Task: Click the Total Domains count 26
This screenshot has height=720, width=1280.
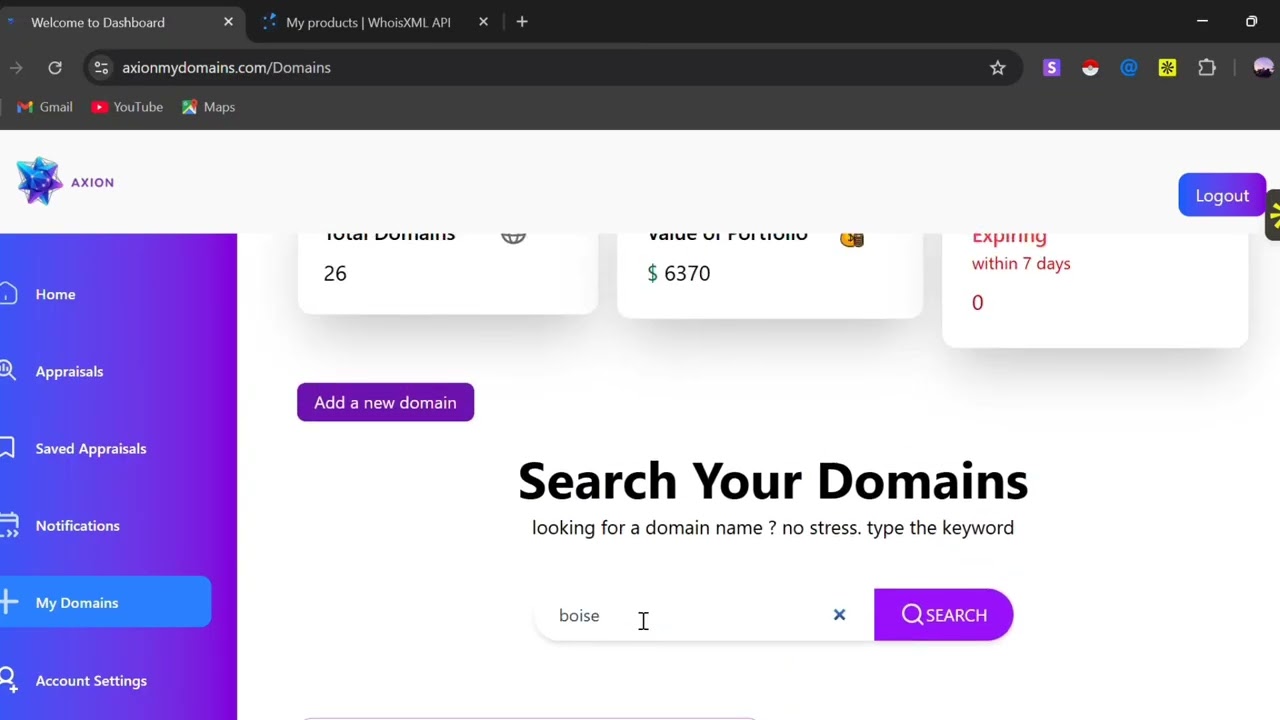Action: 335,273
